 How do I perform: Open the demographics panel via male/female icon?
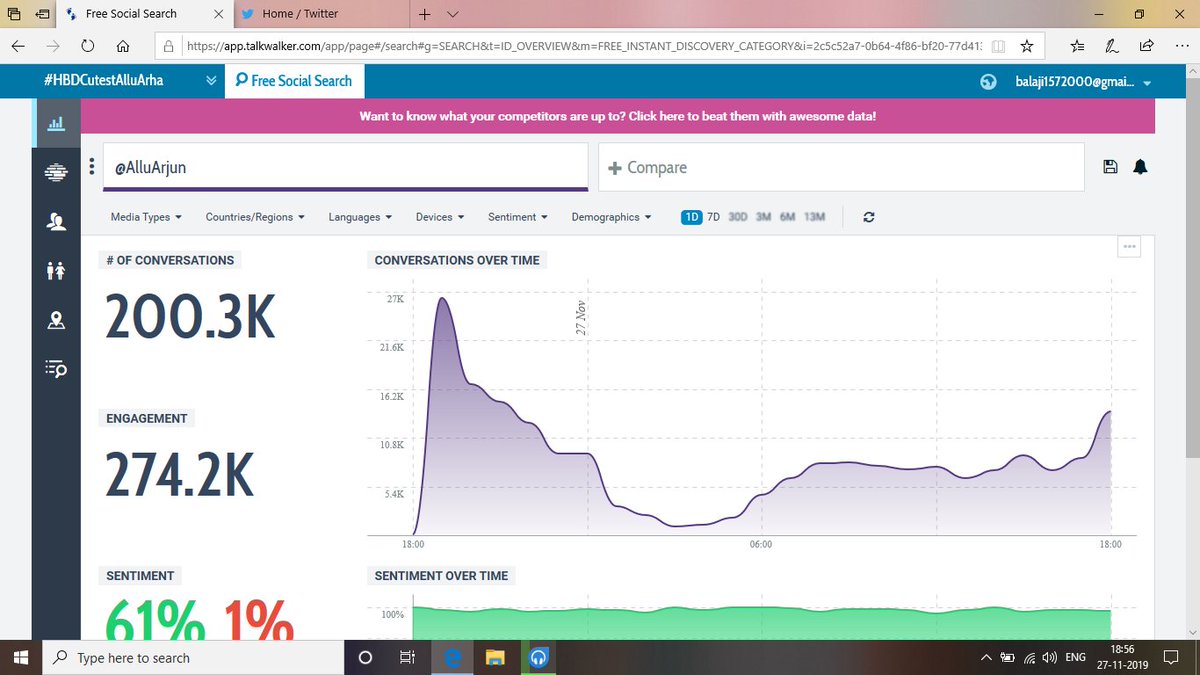[x=56, y=269]
